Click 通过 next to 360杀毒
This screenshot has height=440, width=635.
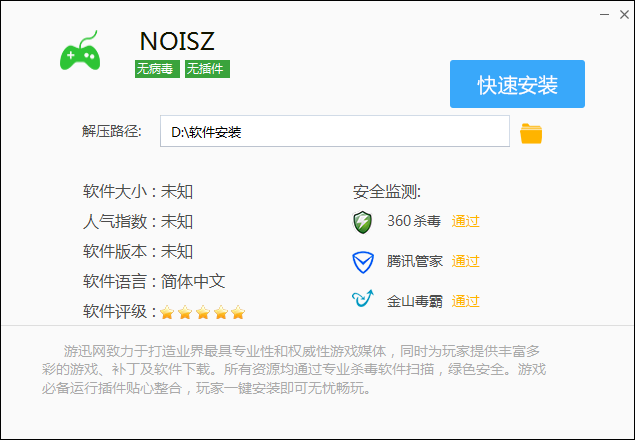click(x=466, y=221)
